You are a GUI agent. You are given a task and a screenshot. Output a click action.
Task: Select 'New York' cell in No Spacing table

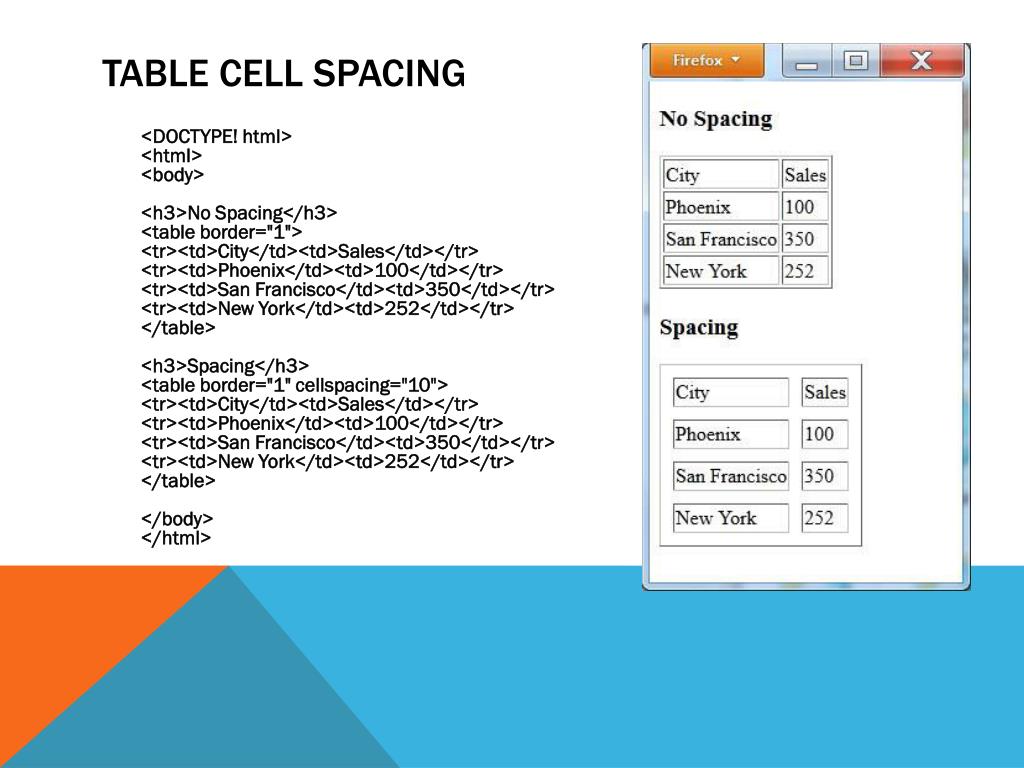point(721,270)
